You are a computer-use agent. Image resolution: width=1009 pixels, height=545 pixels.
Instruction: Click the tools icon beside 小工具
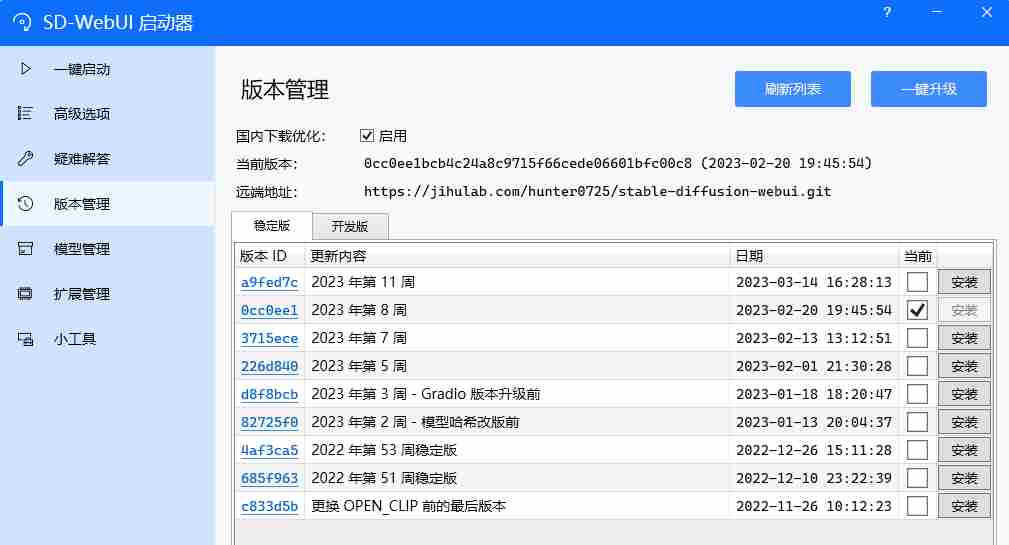[x=25, y=338]
